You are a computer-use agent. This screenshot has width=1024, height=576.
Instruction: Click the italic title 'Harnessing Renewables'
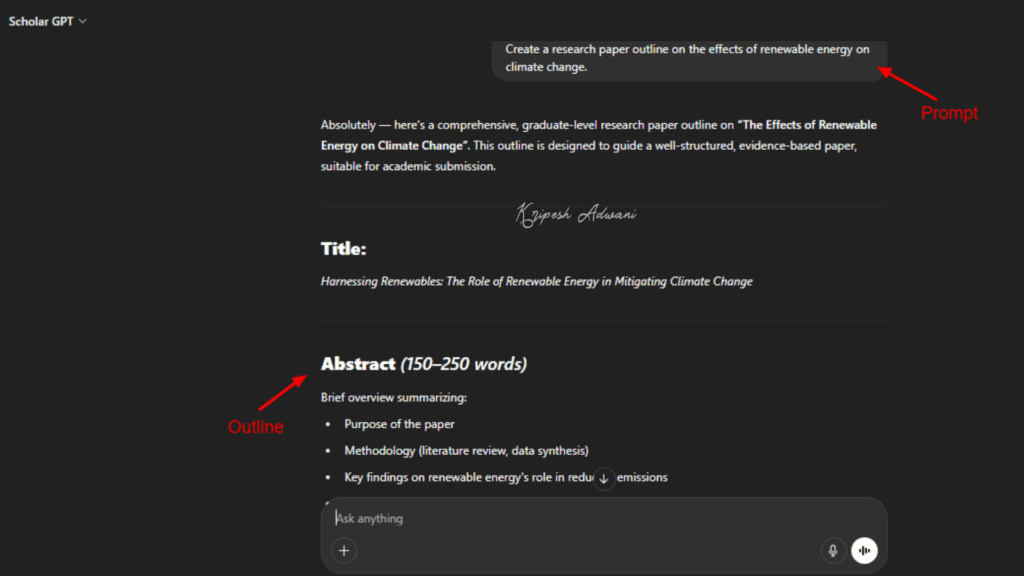(538, 281)
